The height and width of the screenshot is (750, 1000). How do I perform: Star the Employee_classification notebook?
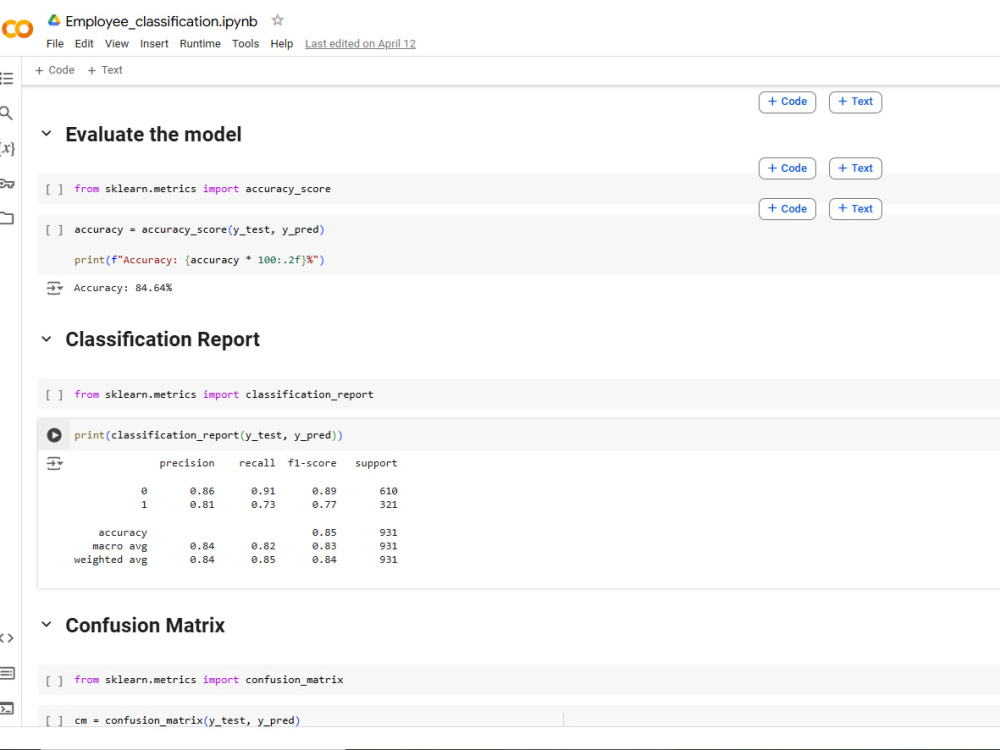point(277,20)
